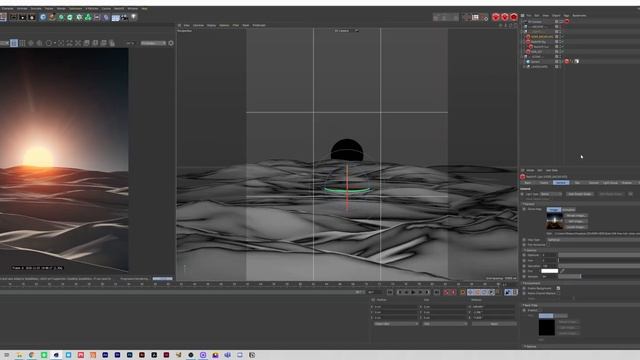Toggle the Alpha Channel Replace checkbox
The height and width of the screenshot is (360, 640).
558,293
